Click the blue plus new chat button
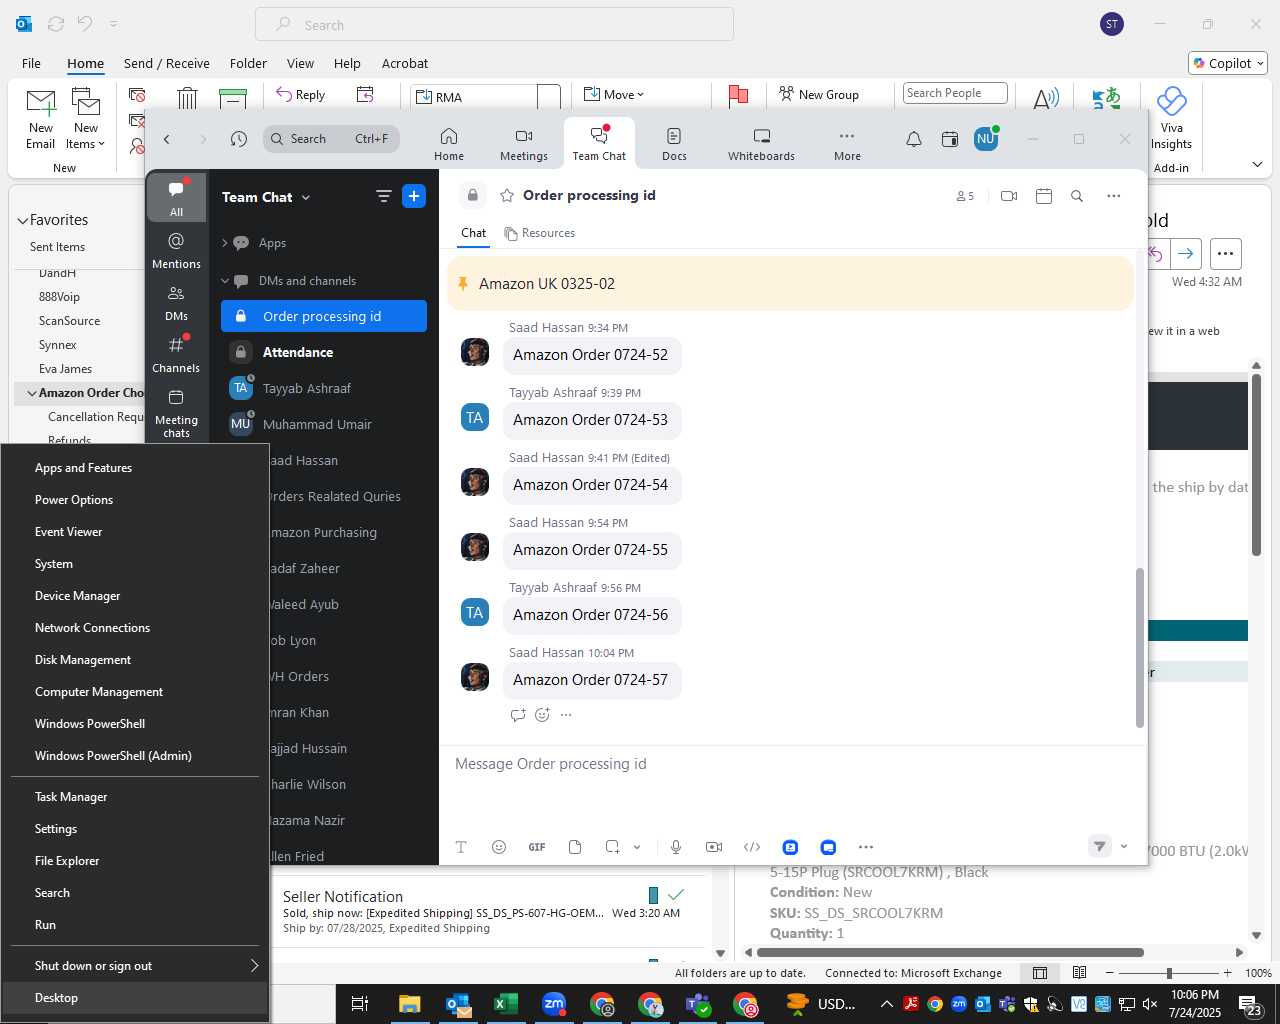 tap(414, 196)
